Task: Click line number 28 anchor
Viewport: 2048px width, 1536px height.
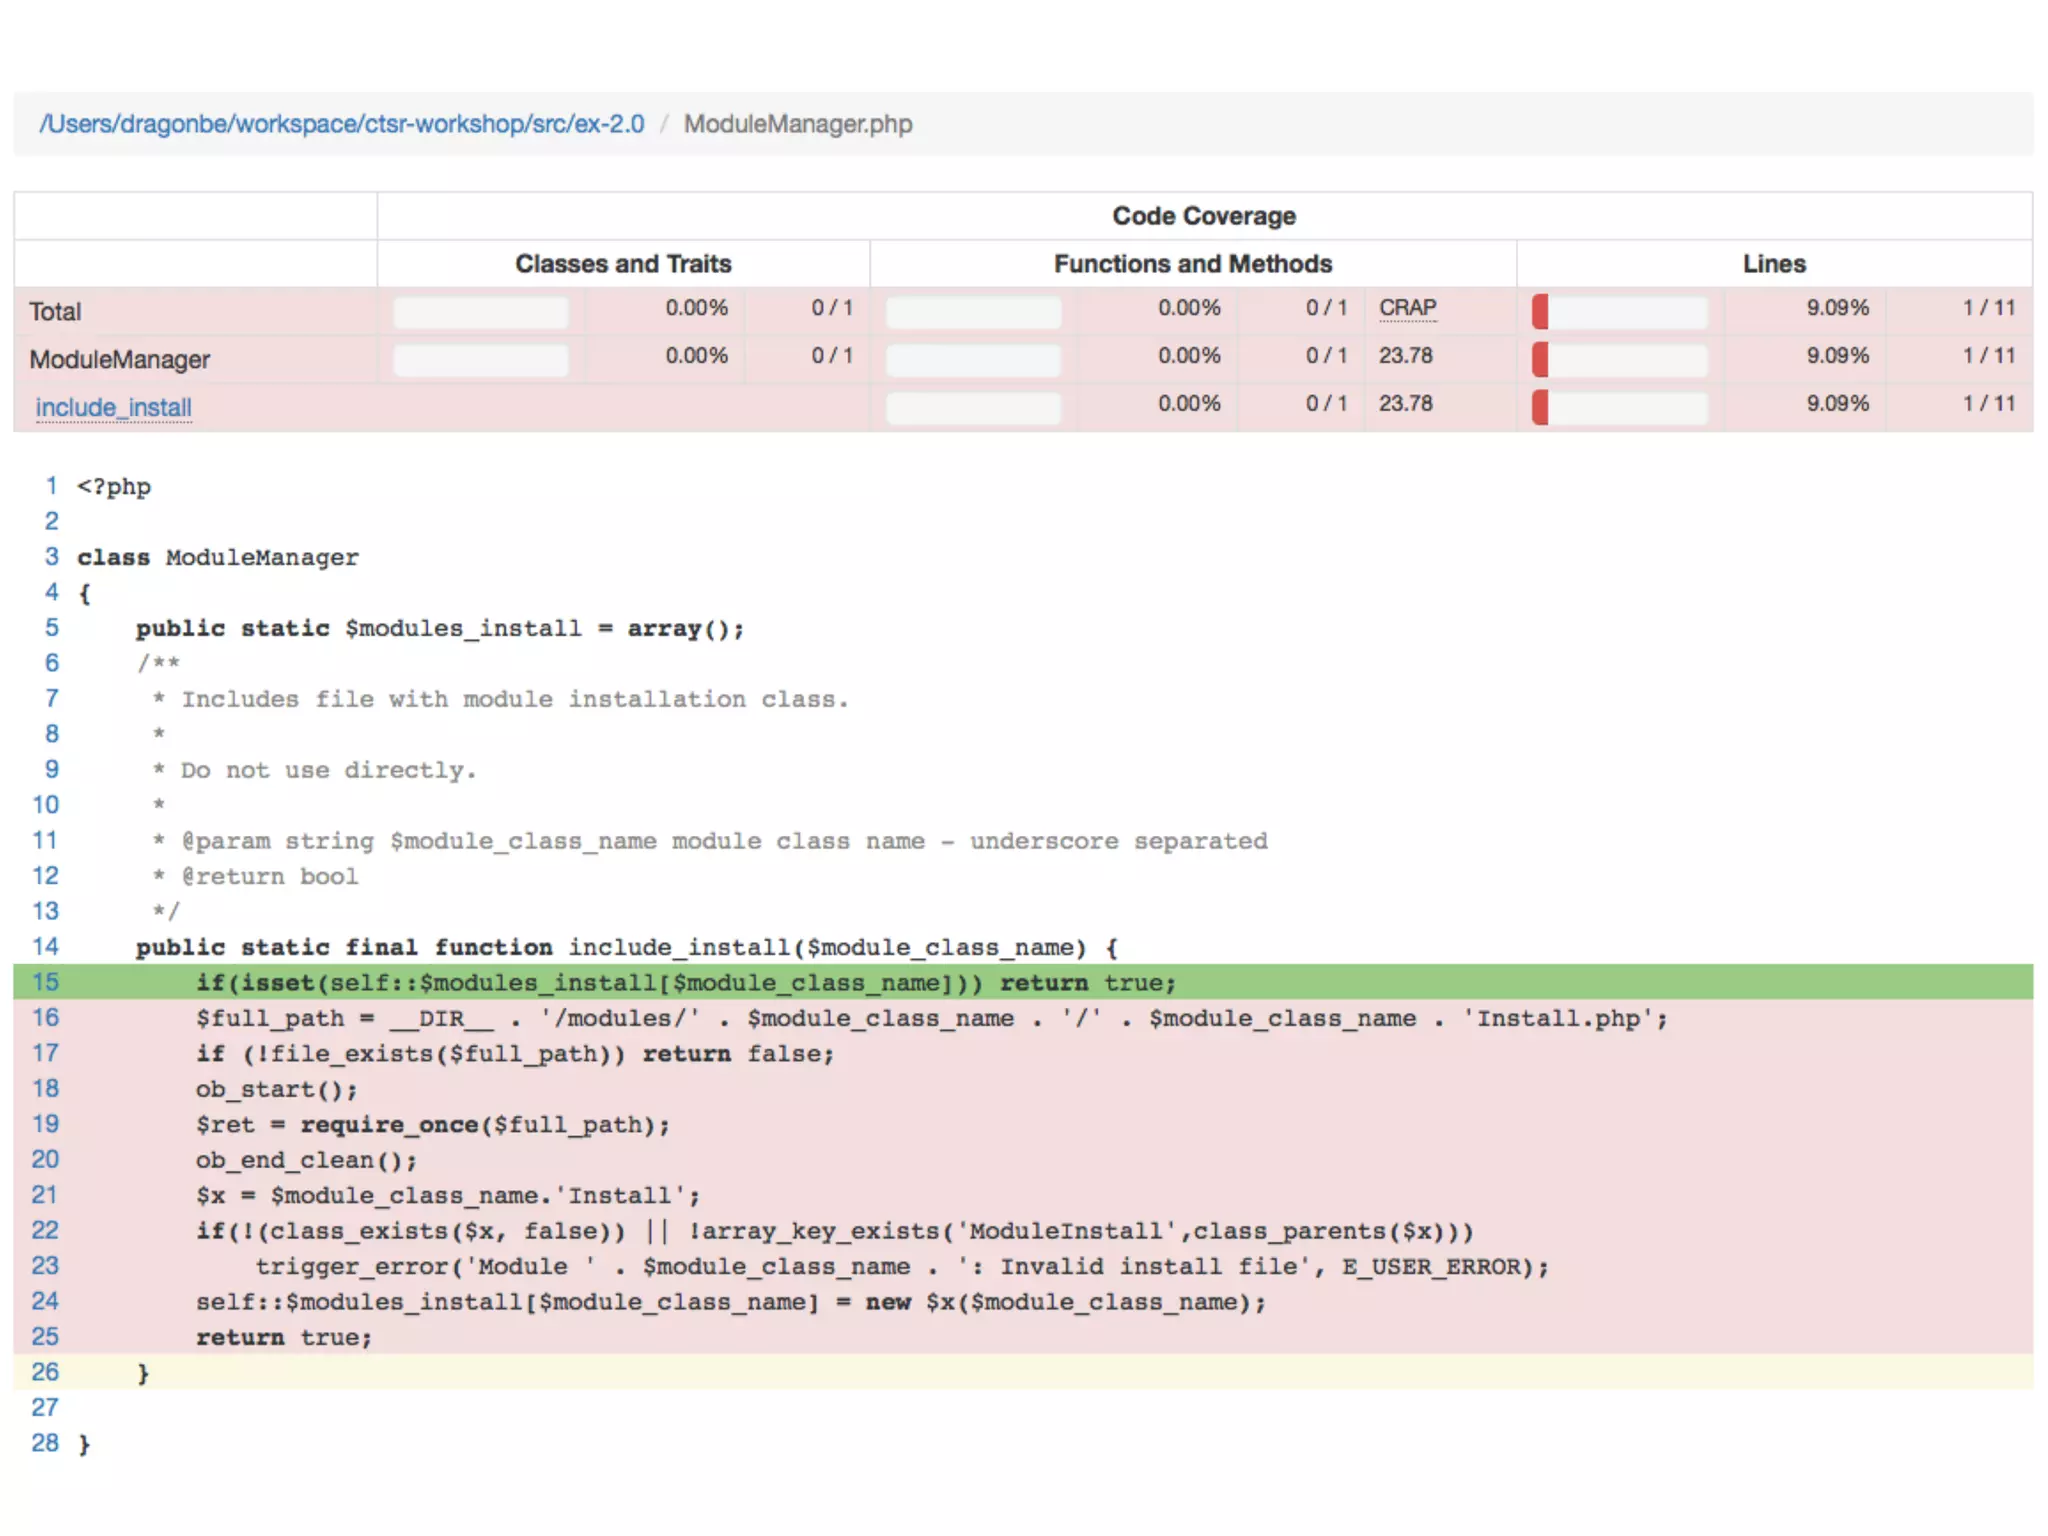Action: [46, 1443]
